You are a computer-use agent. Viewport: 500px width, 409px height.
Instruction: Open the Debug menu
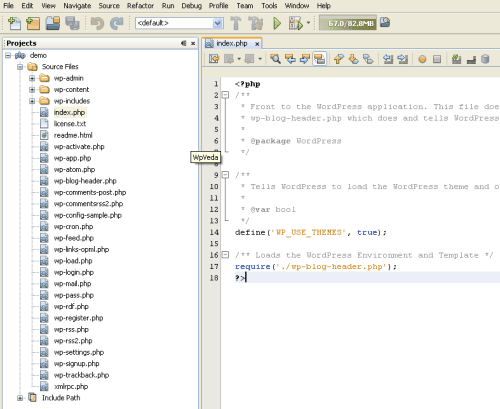point(191,6)
